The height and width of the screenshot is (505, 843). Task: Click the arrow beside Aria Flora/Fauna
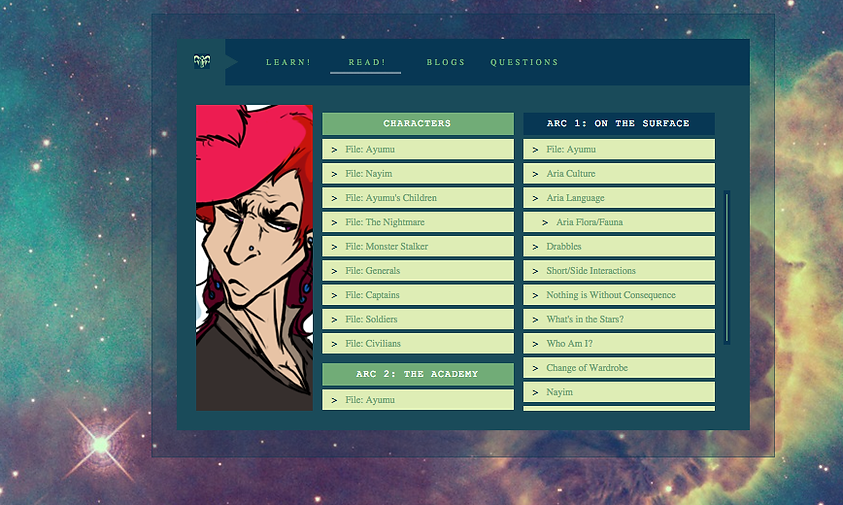click(x=545, y=223)
